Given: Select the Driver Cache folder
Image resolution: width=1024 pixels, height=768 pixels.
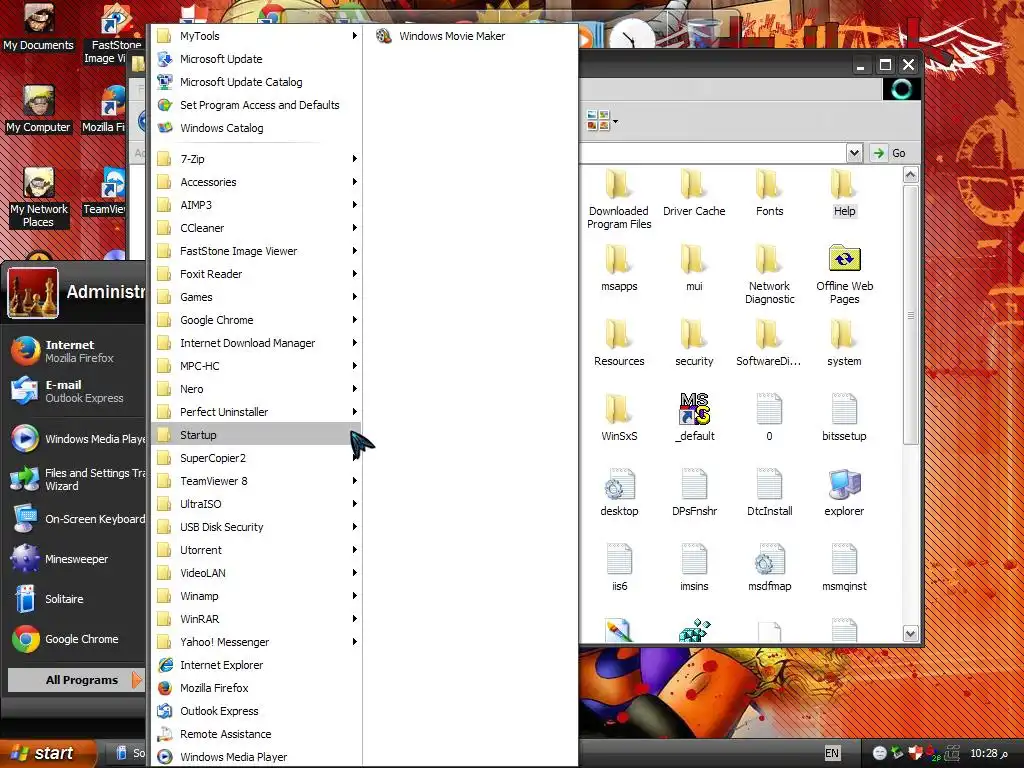Looking at the screenshot, I should [694, 193].
